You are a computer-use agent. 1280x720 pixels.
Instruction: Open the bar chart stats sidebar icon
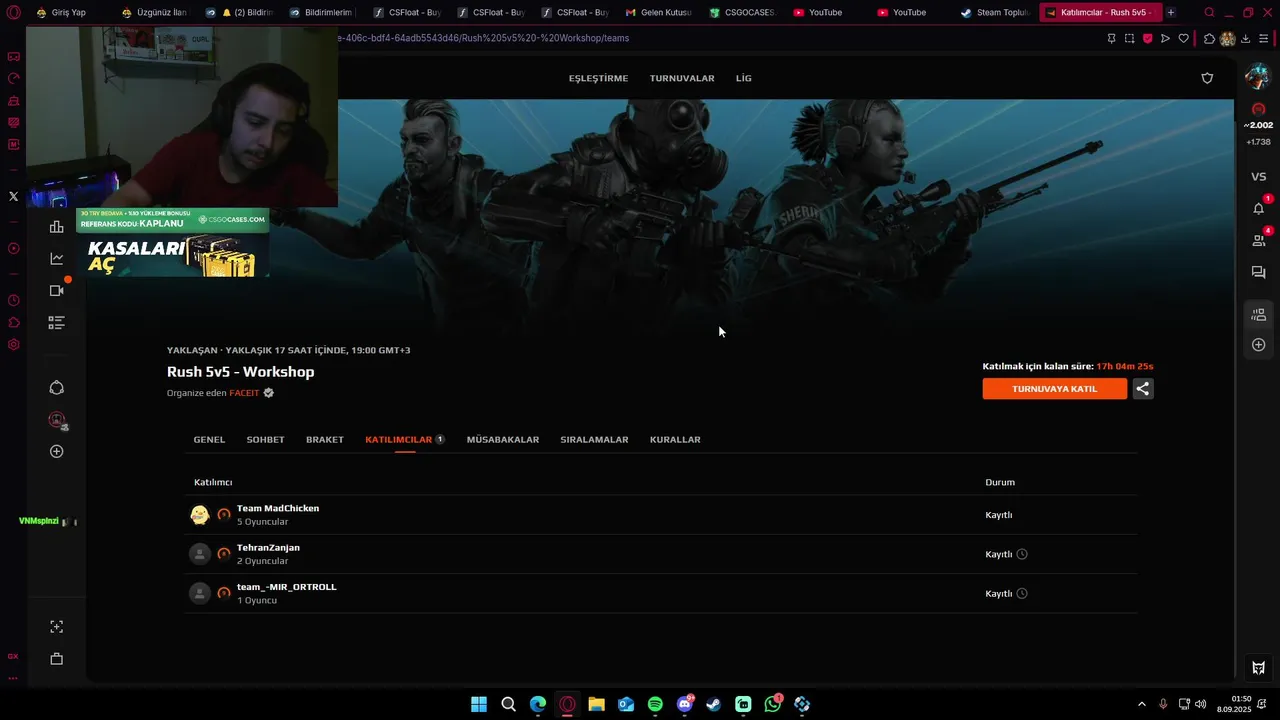tap(57, 227)
